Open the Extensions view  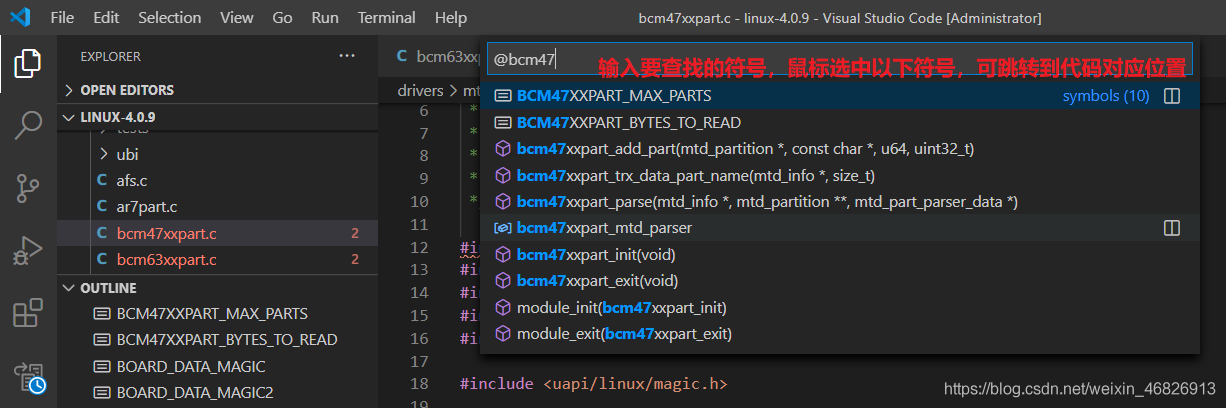pos(28,313)
